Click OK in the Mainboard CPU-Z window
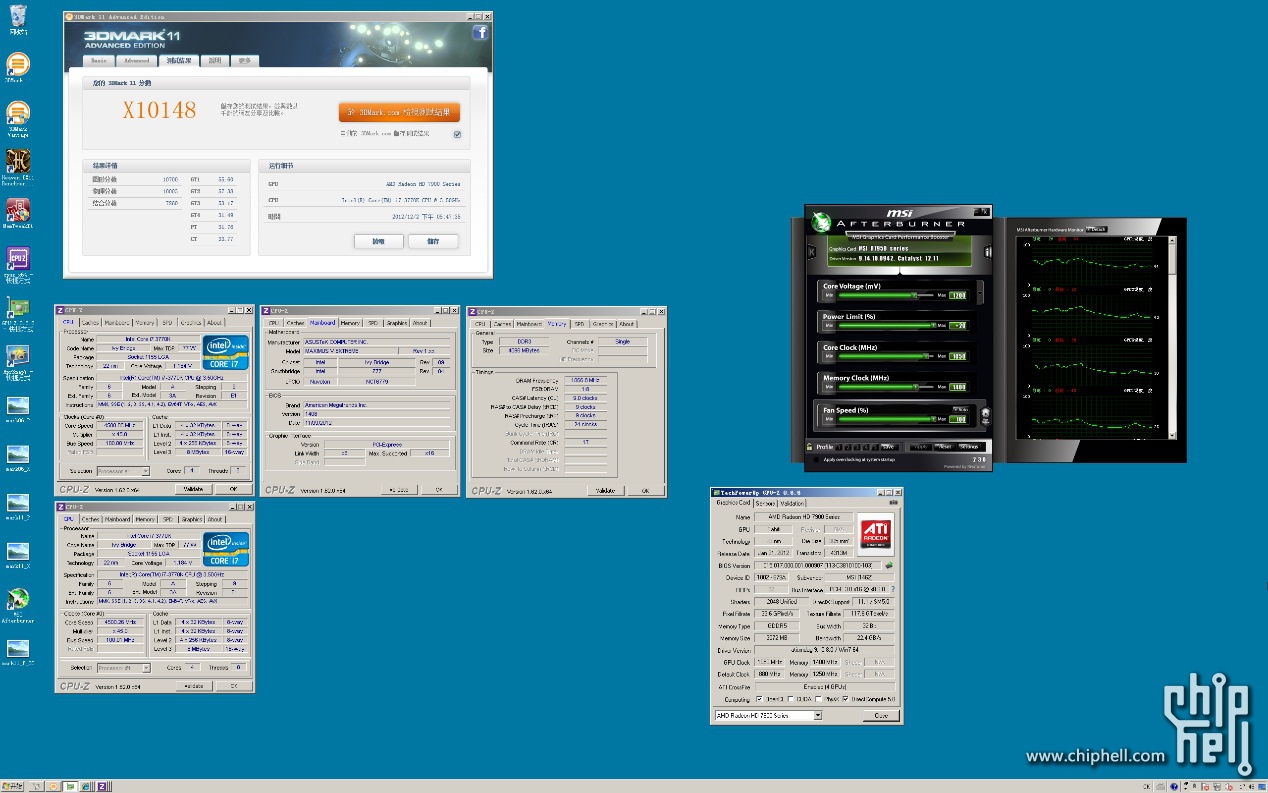Screen dimensions: 1268x793 (x=439, y=490)
